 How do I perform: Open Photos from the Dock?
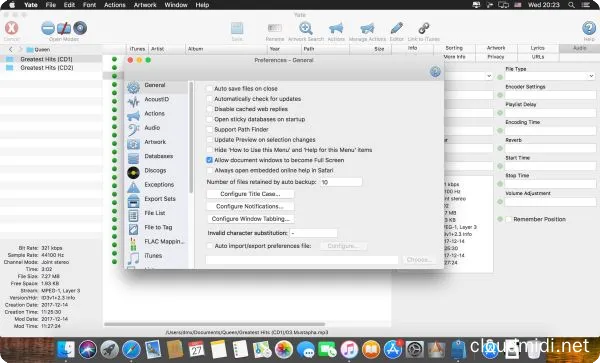pos(284,349)
